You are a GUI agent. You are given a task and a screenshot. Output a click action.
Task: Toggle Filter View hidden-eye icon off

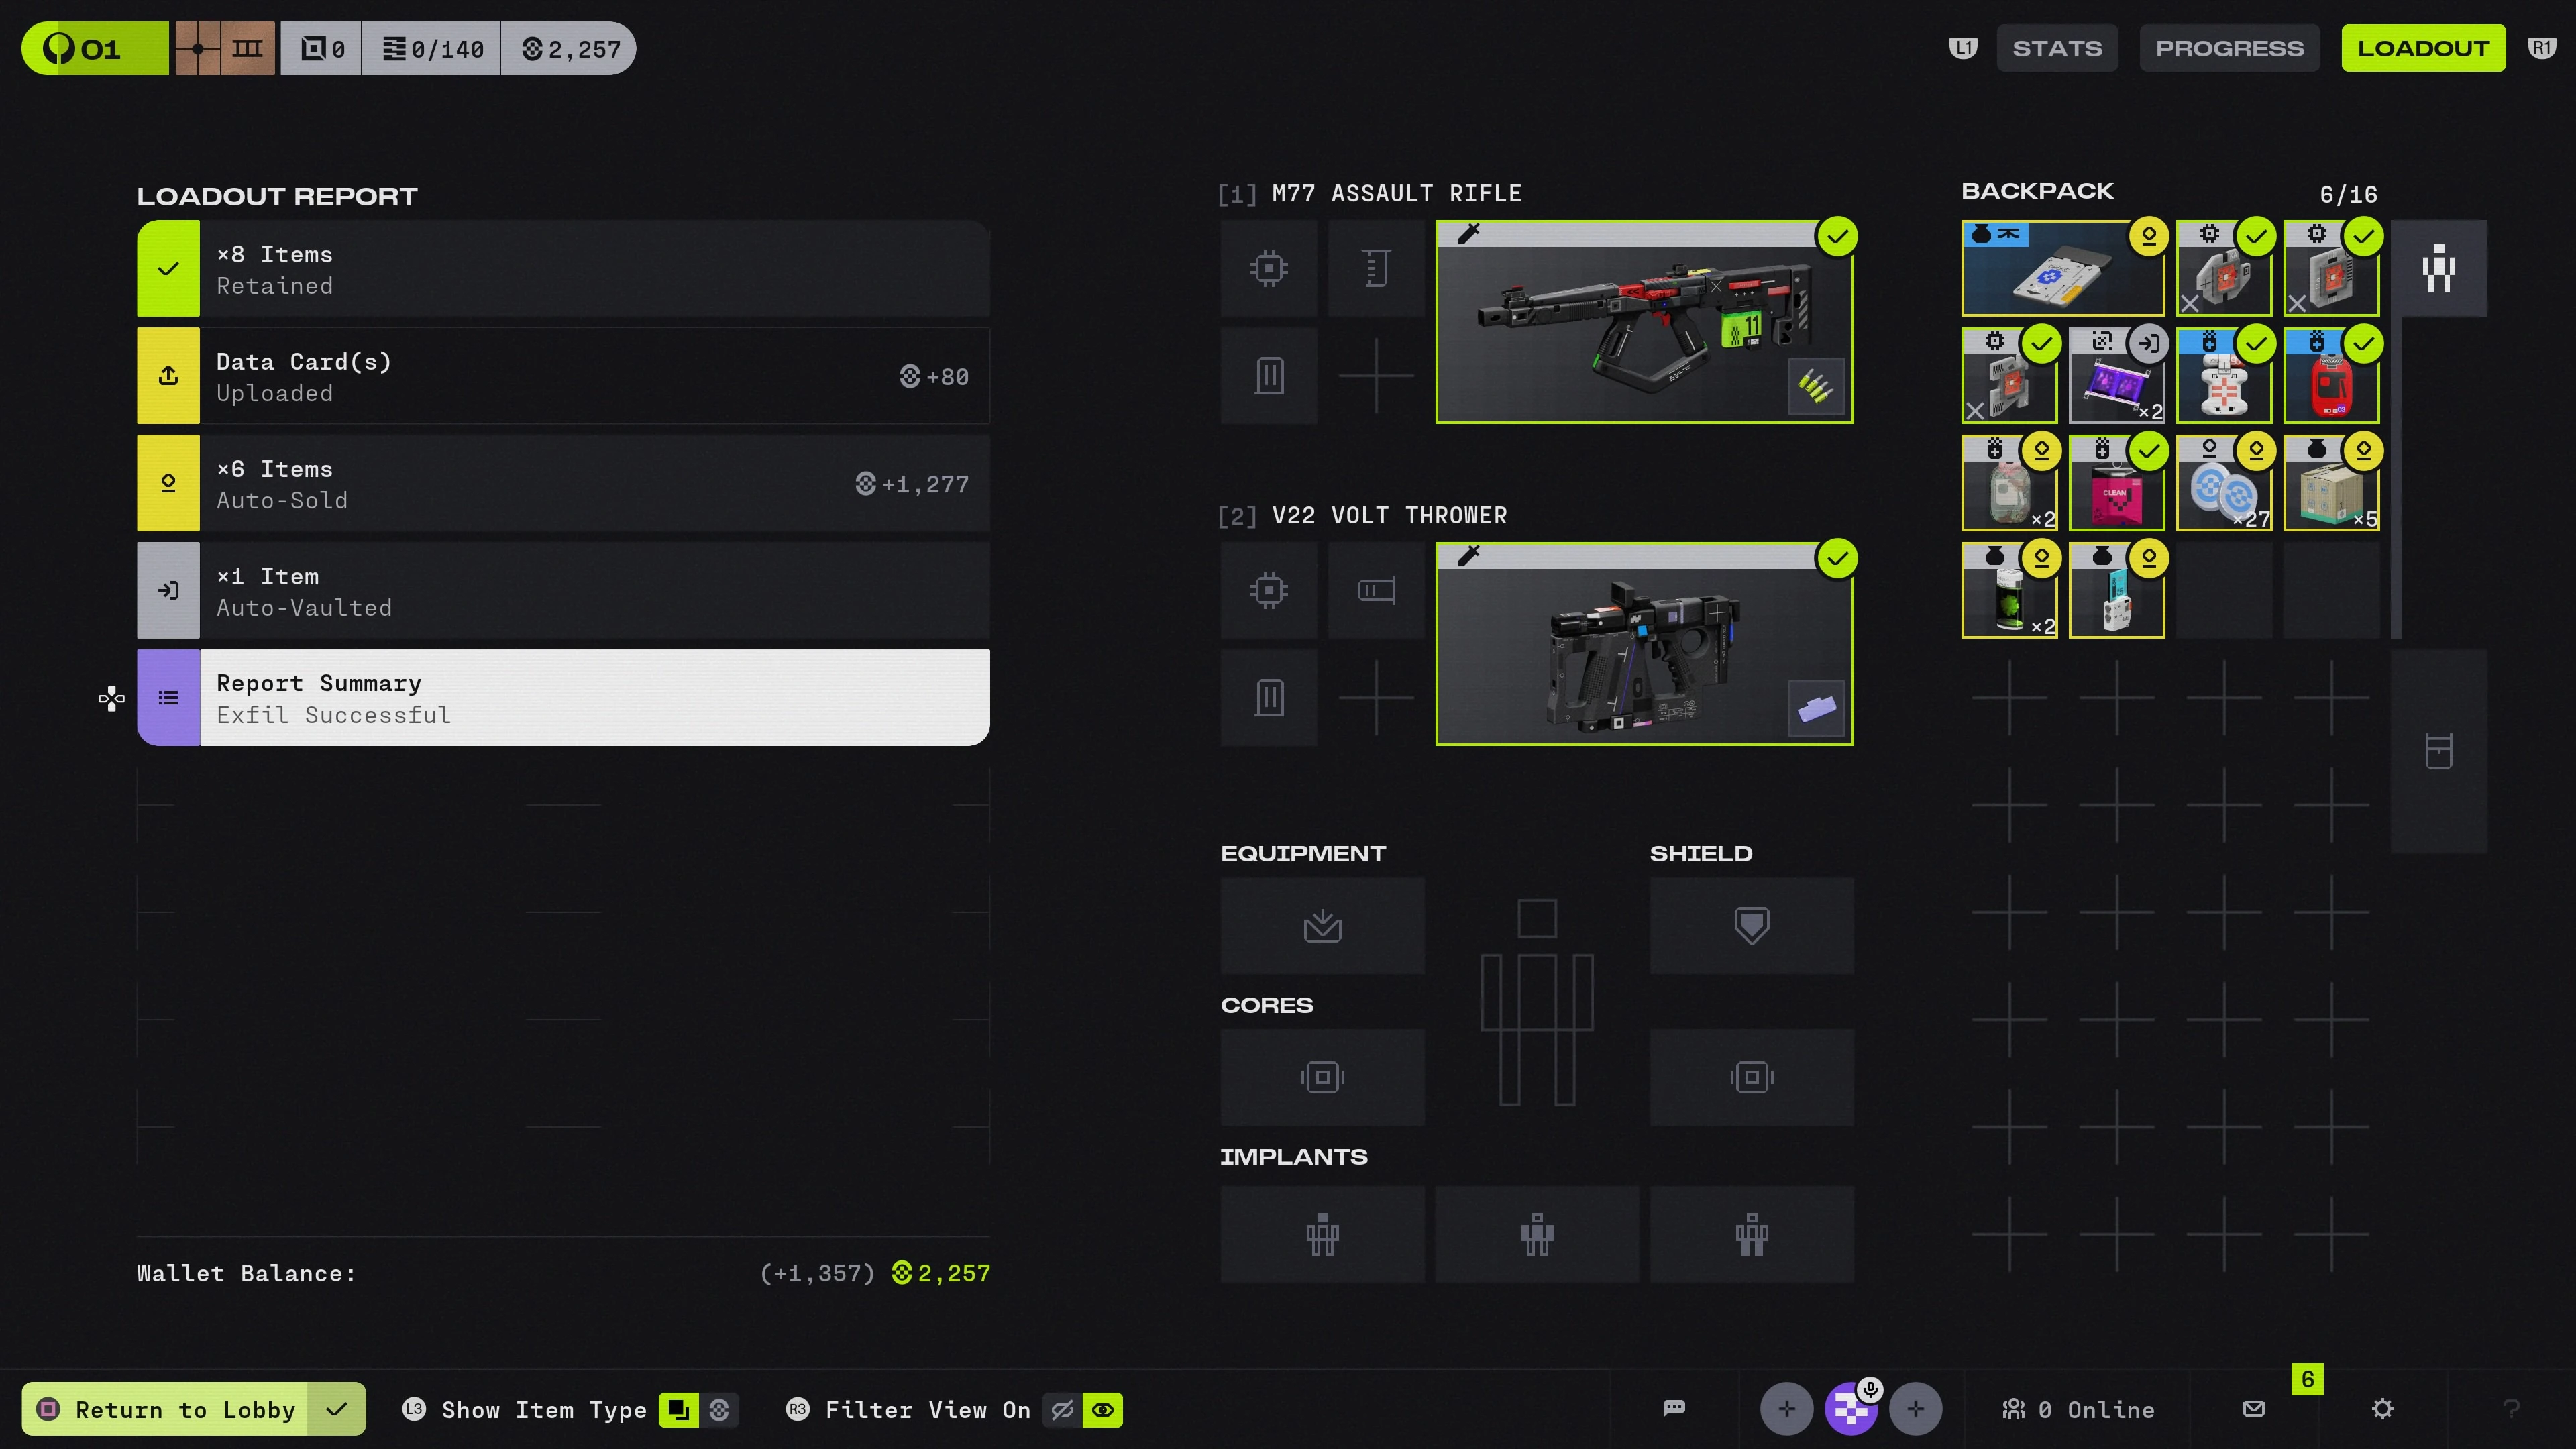(x=1062, y=1410)
